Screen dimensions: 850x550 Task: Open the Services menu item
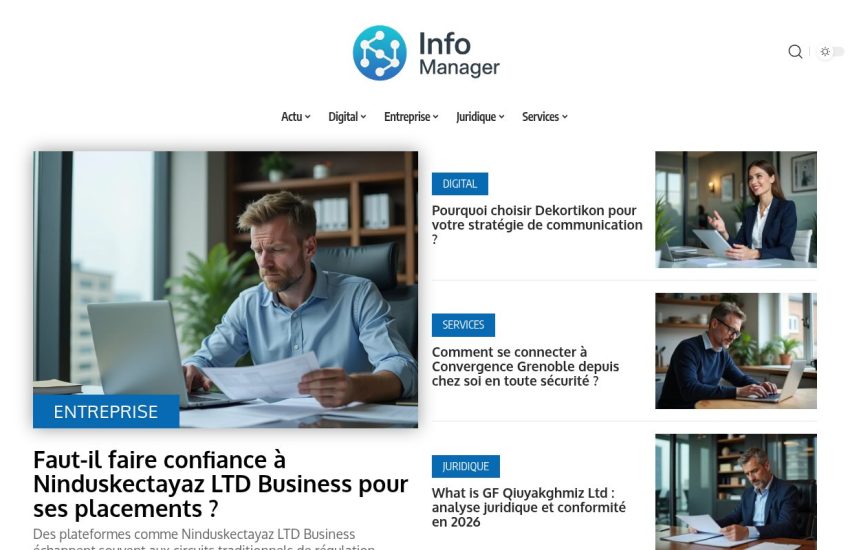pyautogui.click(x=544, y=117)
